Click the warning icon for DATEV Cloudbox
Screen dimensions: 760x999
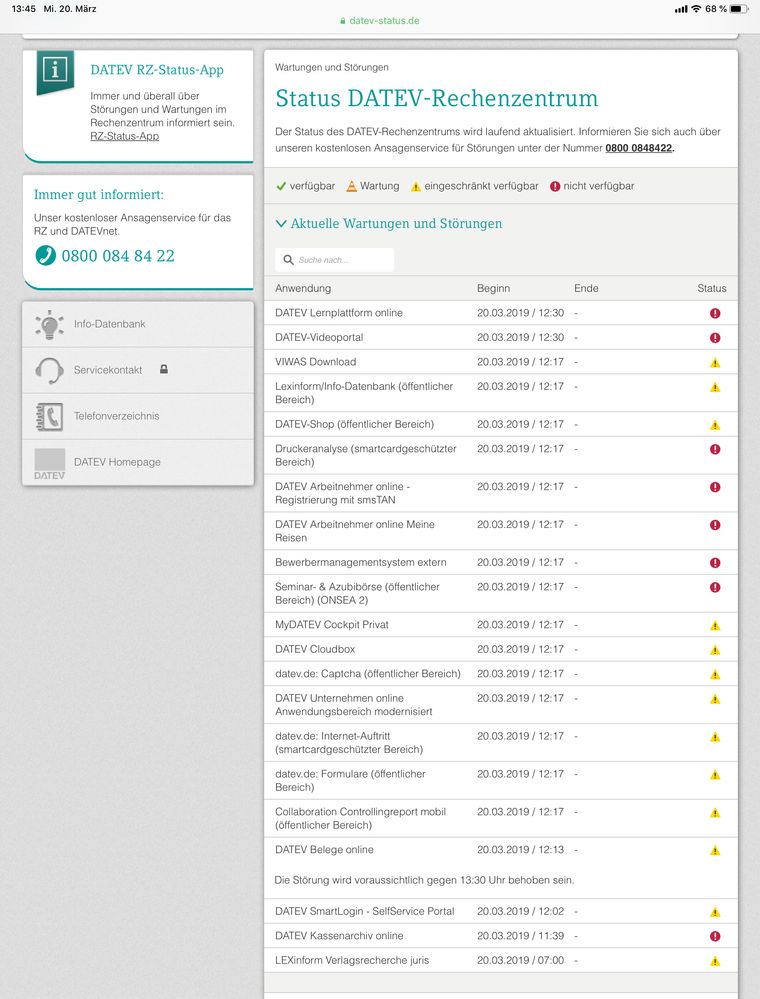point(715,650)
